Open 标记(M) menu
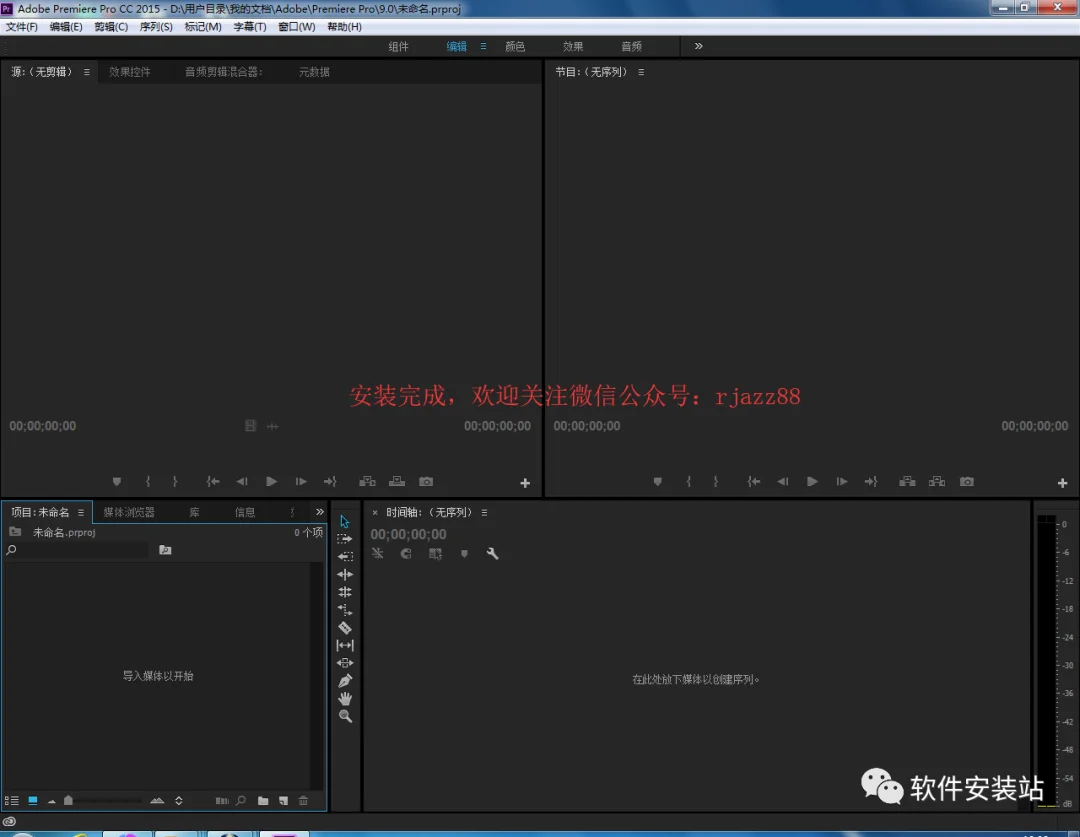Screen dimensions: 1080x837 203,27
